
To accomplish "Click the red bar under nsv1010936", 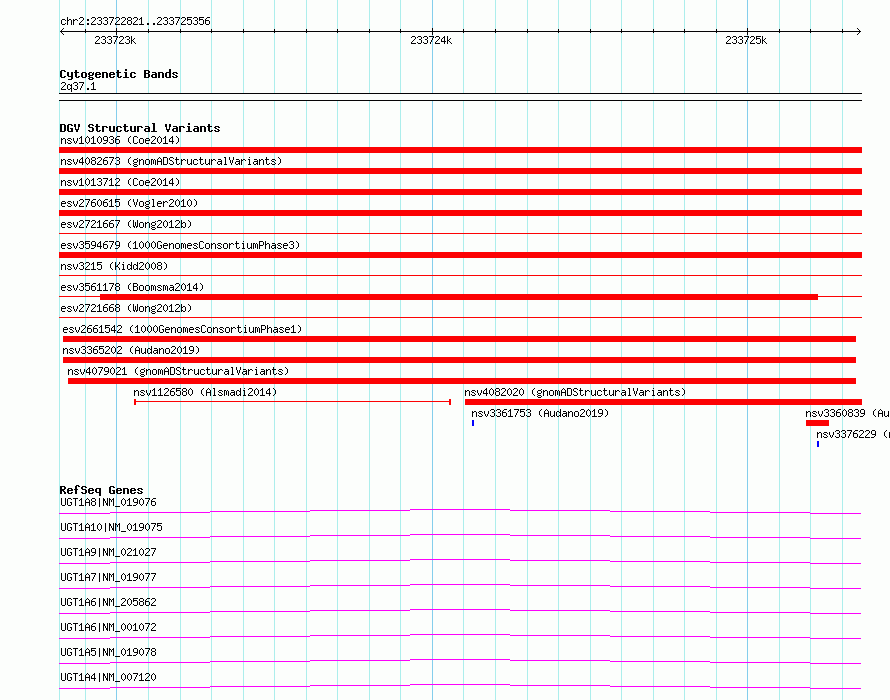I will pyautogui.click(x=460, y=150).
